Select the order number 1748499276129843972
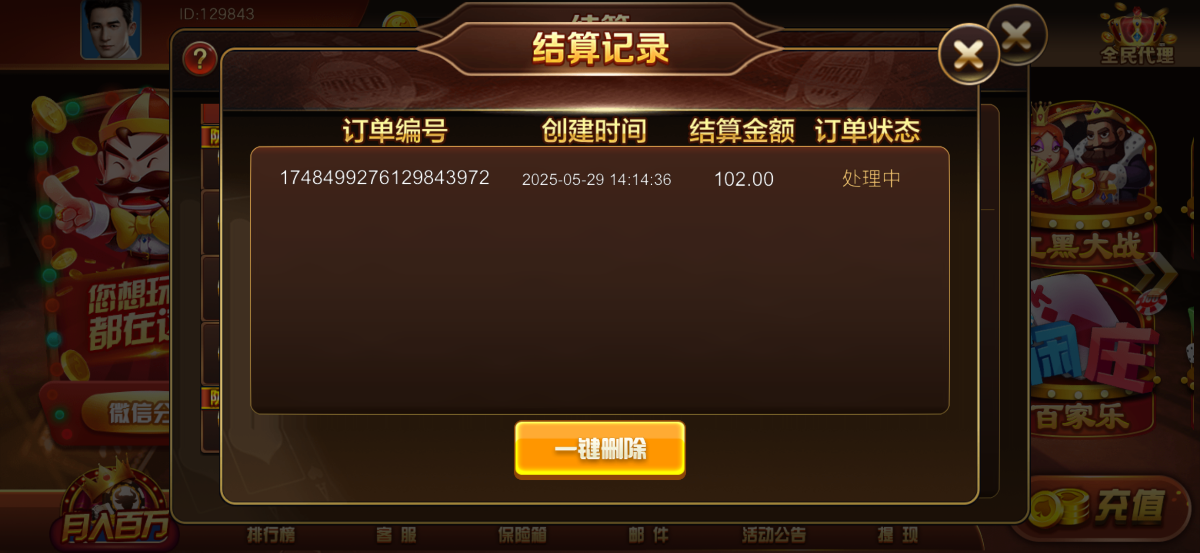The image size is (1200, 553). pos(384,178)
